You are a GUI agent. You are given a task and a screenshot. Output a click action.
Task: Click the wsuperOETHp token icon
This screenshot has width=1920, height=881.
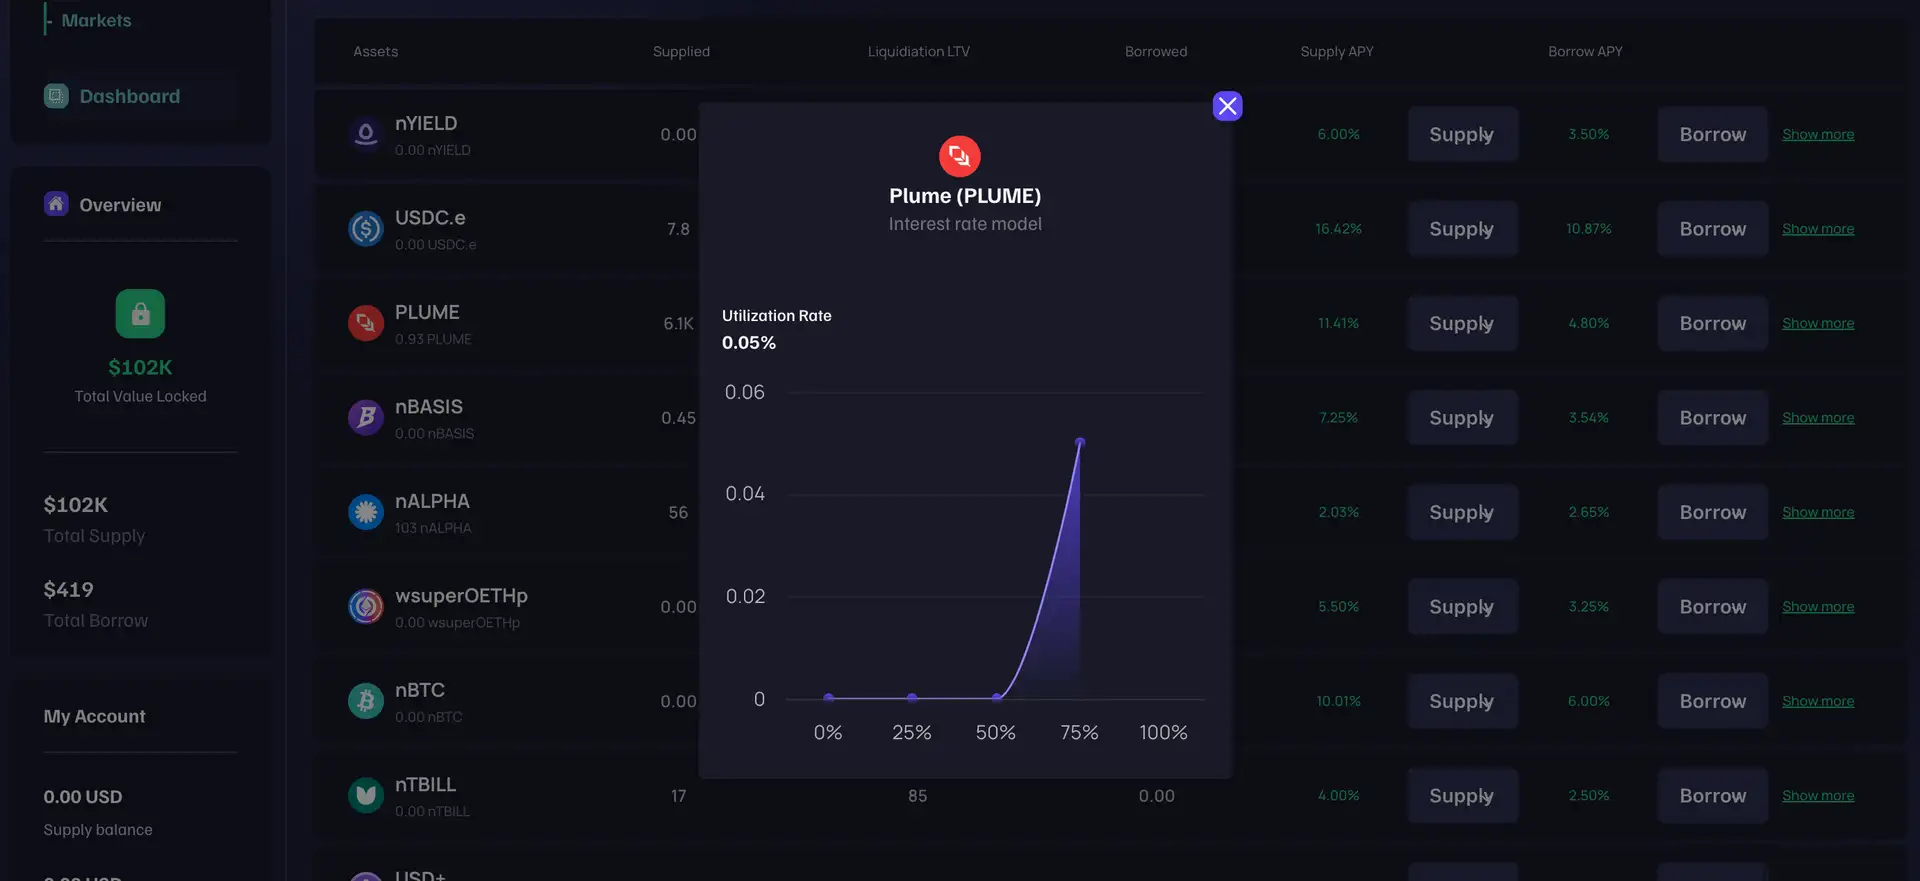pyautogui.click(x=366, y=606)
